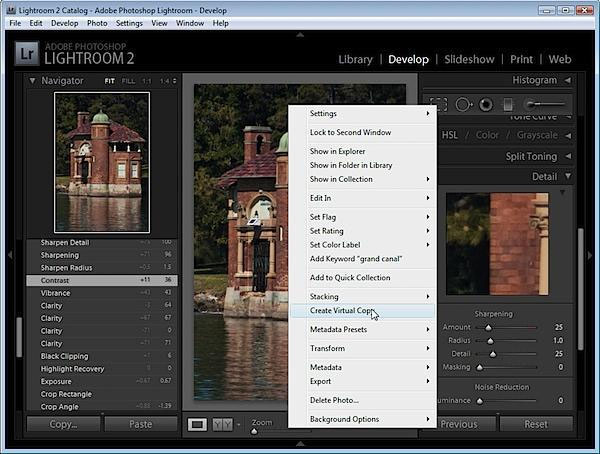This screenshot has width=600, height=454.
Task: Switch to Loupe view icon in toolbar
Action: 197,424
